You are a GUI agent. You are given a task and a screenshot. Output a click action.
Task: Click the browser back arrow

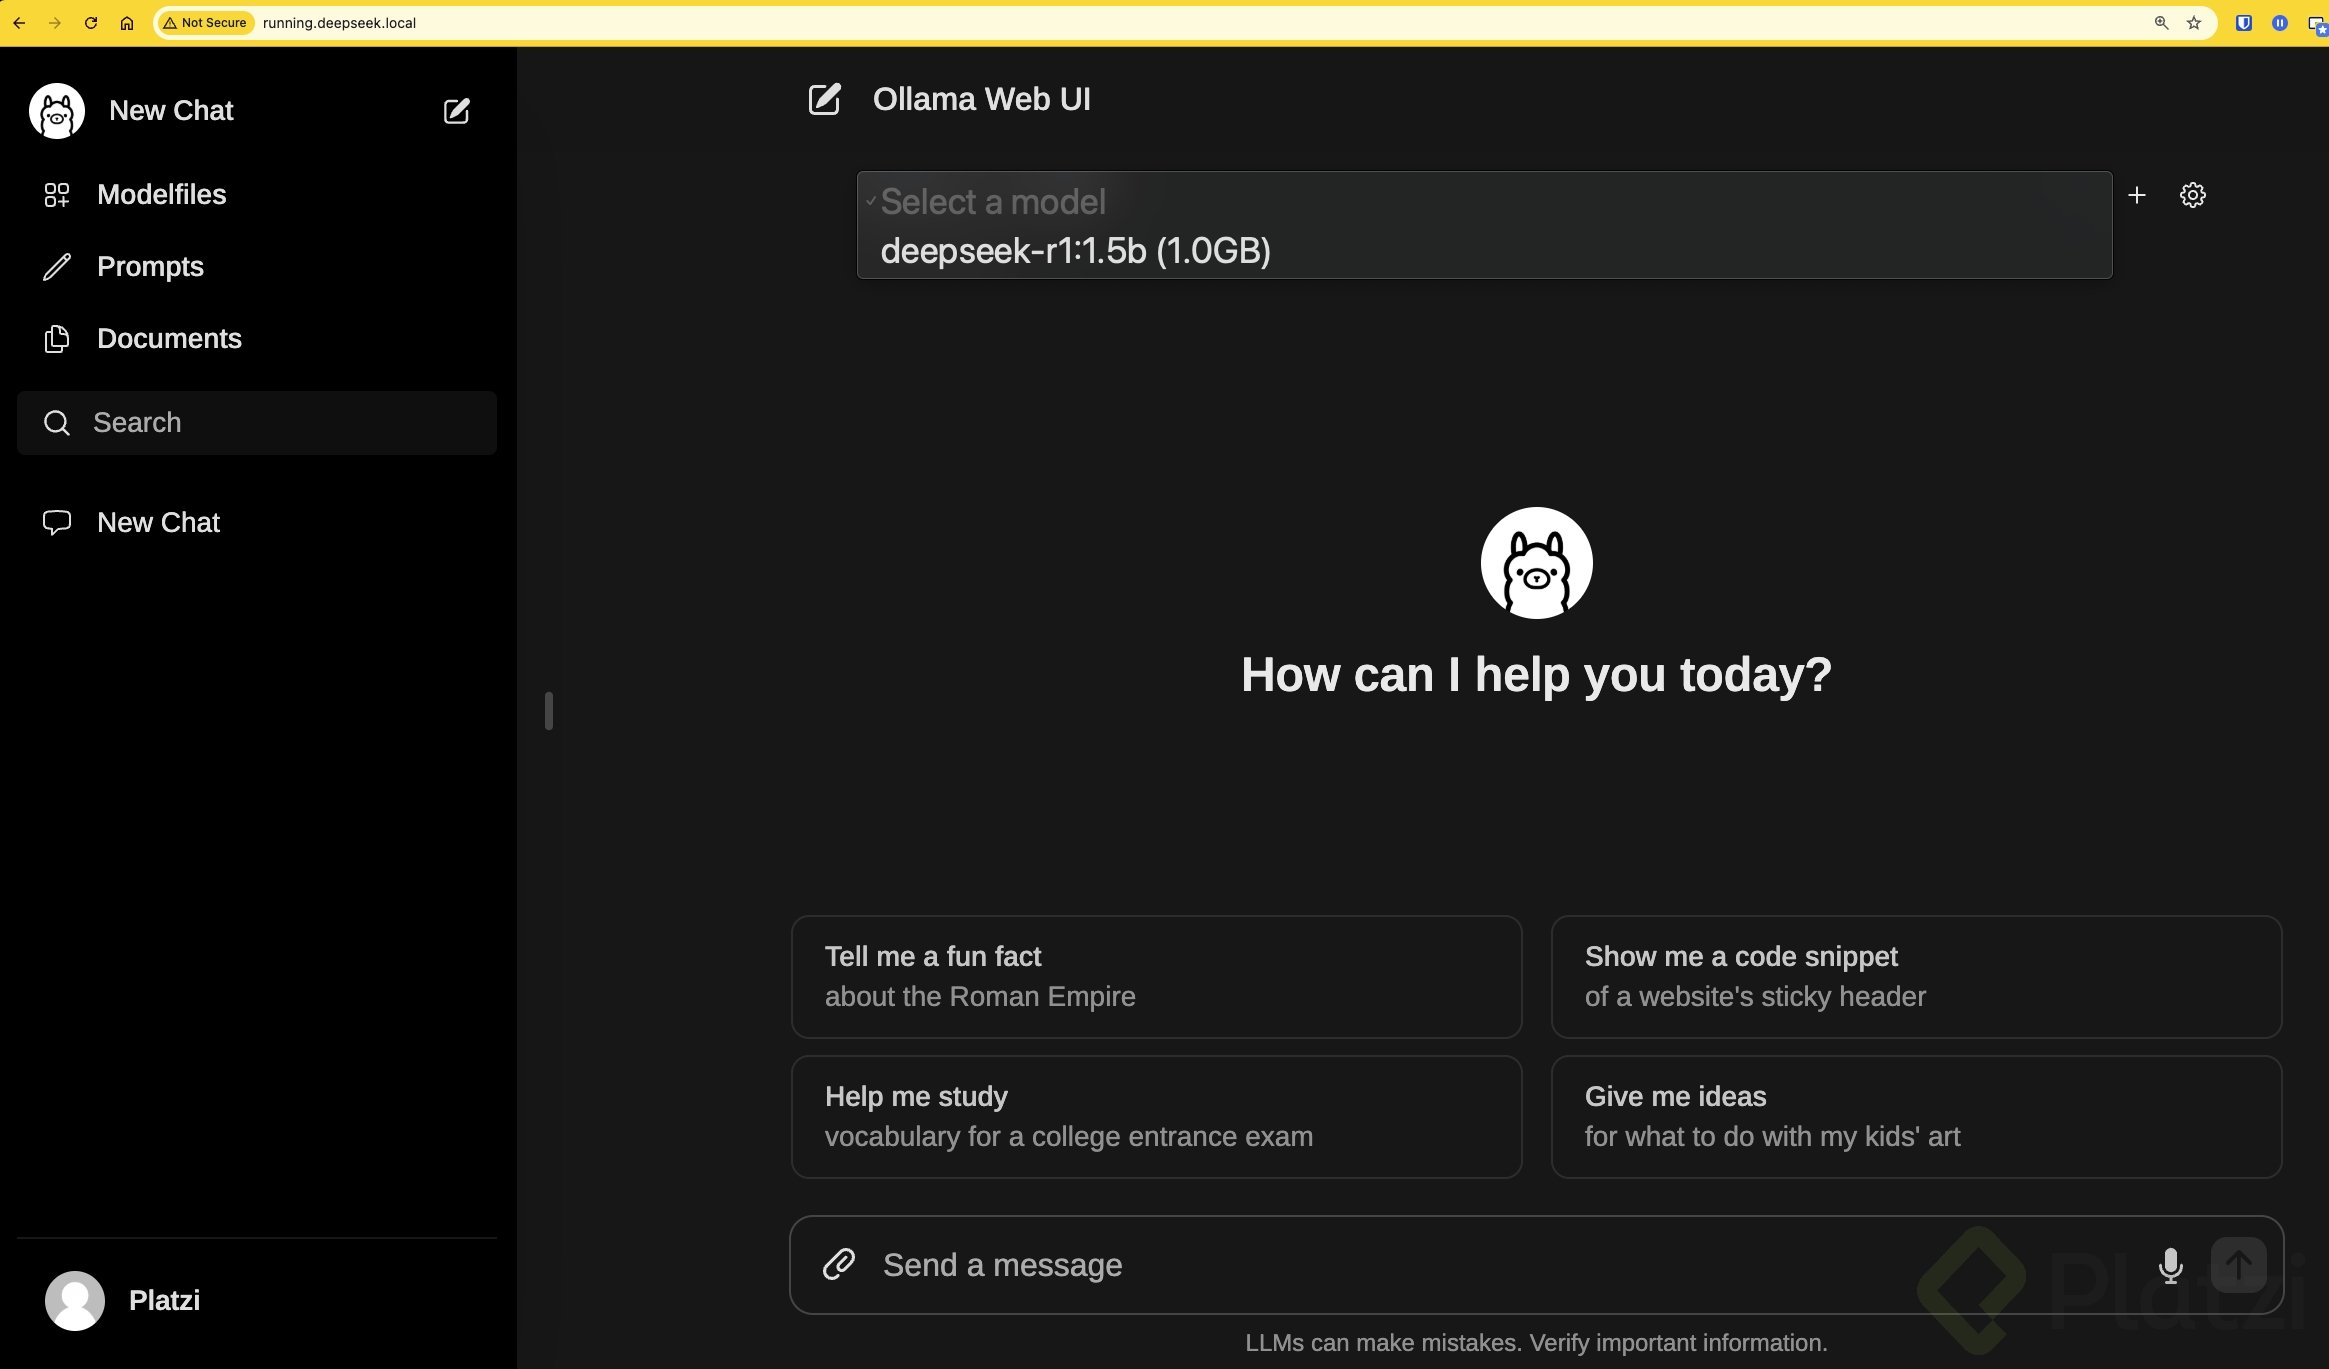pyautogui.click(x=19, y=23)
